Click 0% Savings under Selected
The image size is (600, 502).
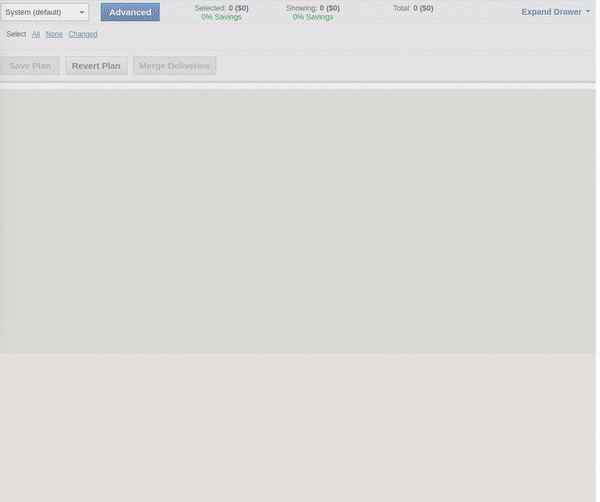coord(221,17)
